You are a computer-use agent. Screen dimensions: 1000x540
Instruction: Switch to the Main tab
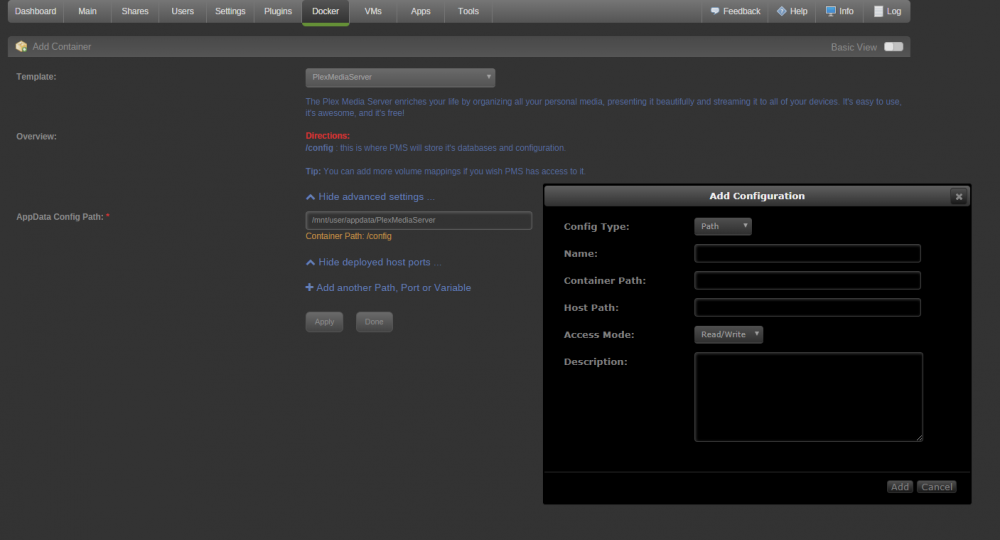click(87, 11)
